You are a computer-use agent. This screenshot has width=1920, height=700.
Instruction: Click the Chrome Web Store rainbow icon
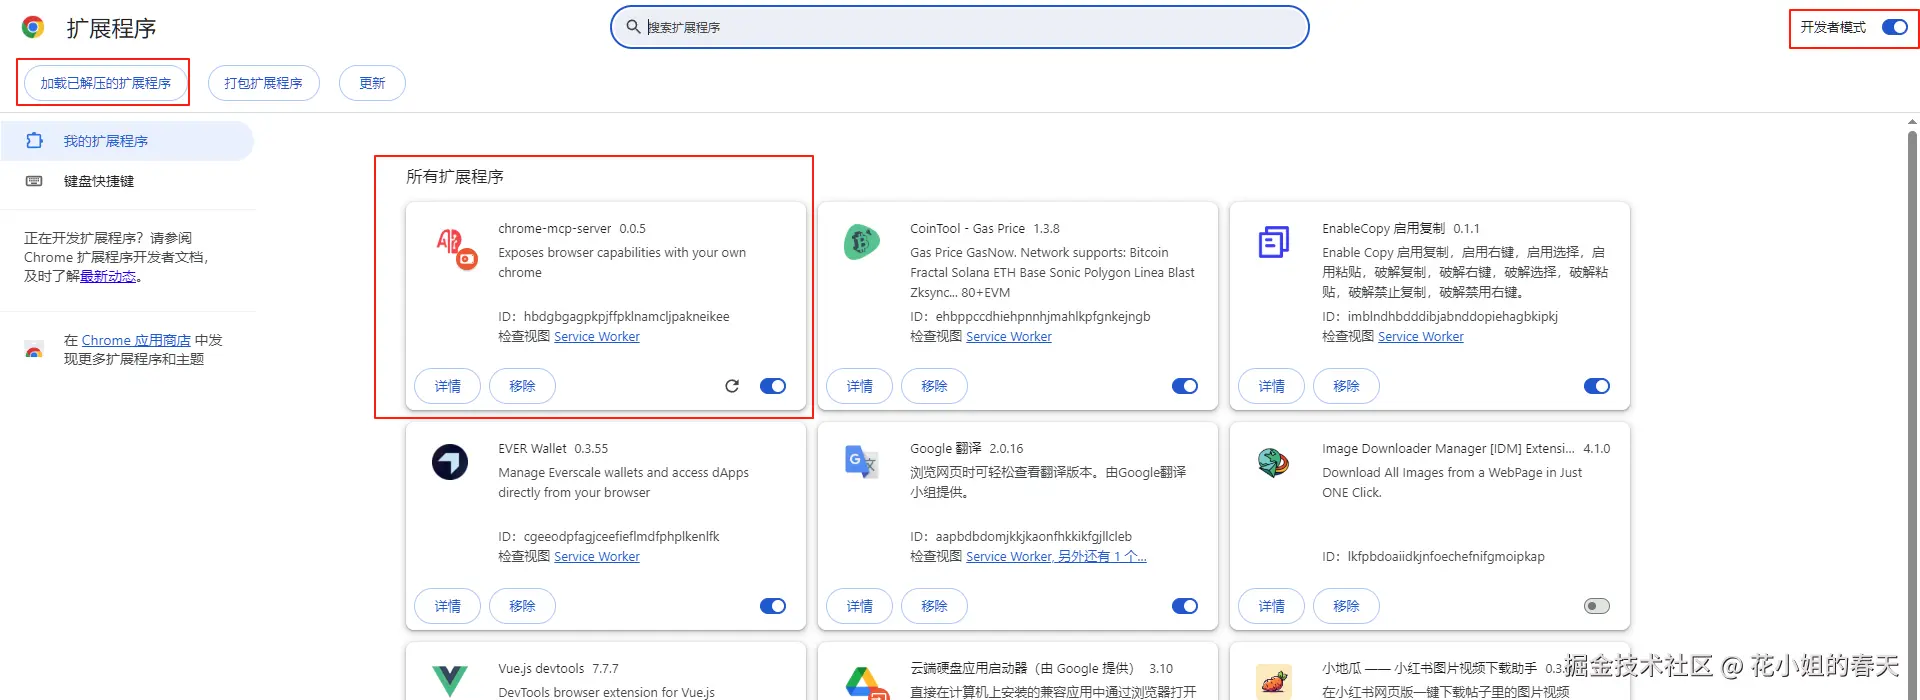34,350
